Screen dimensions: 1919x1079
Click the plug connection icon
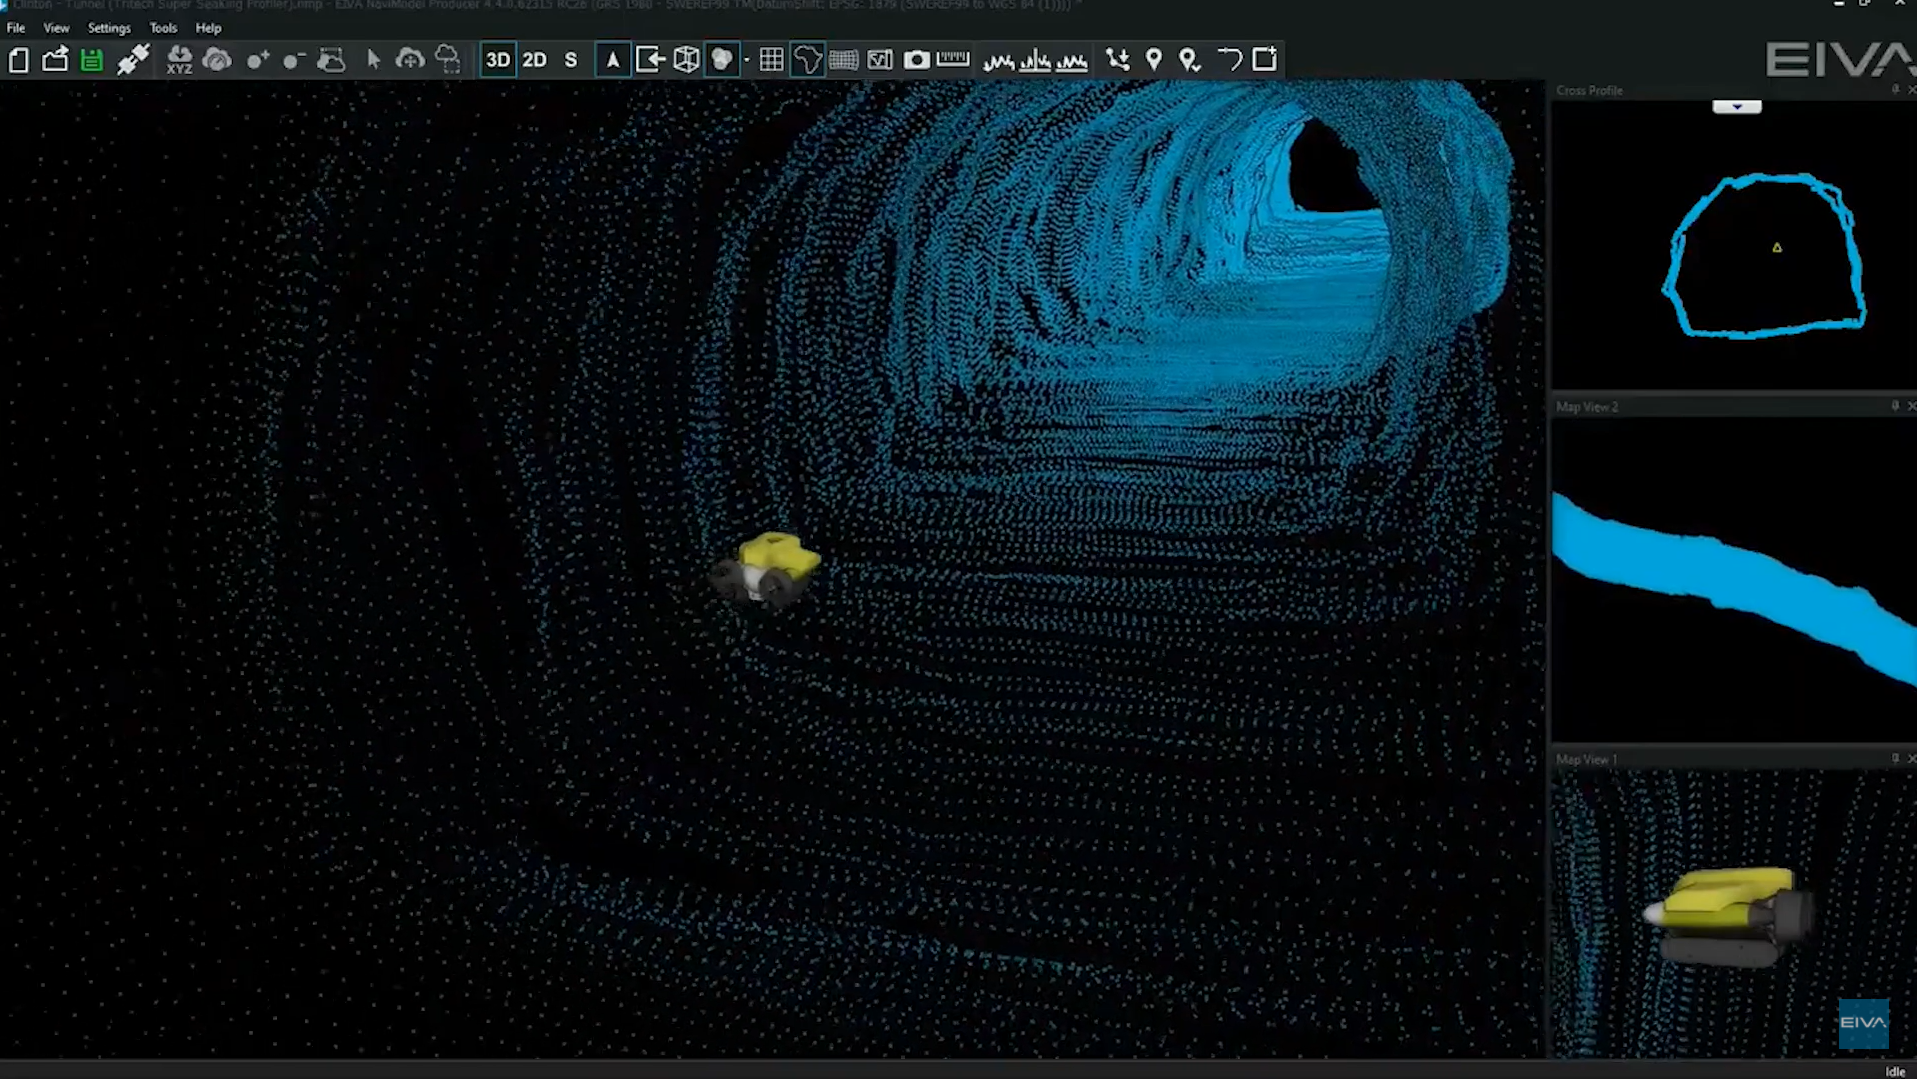pyautogui.click(x=133, y=60)
